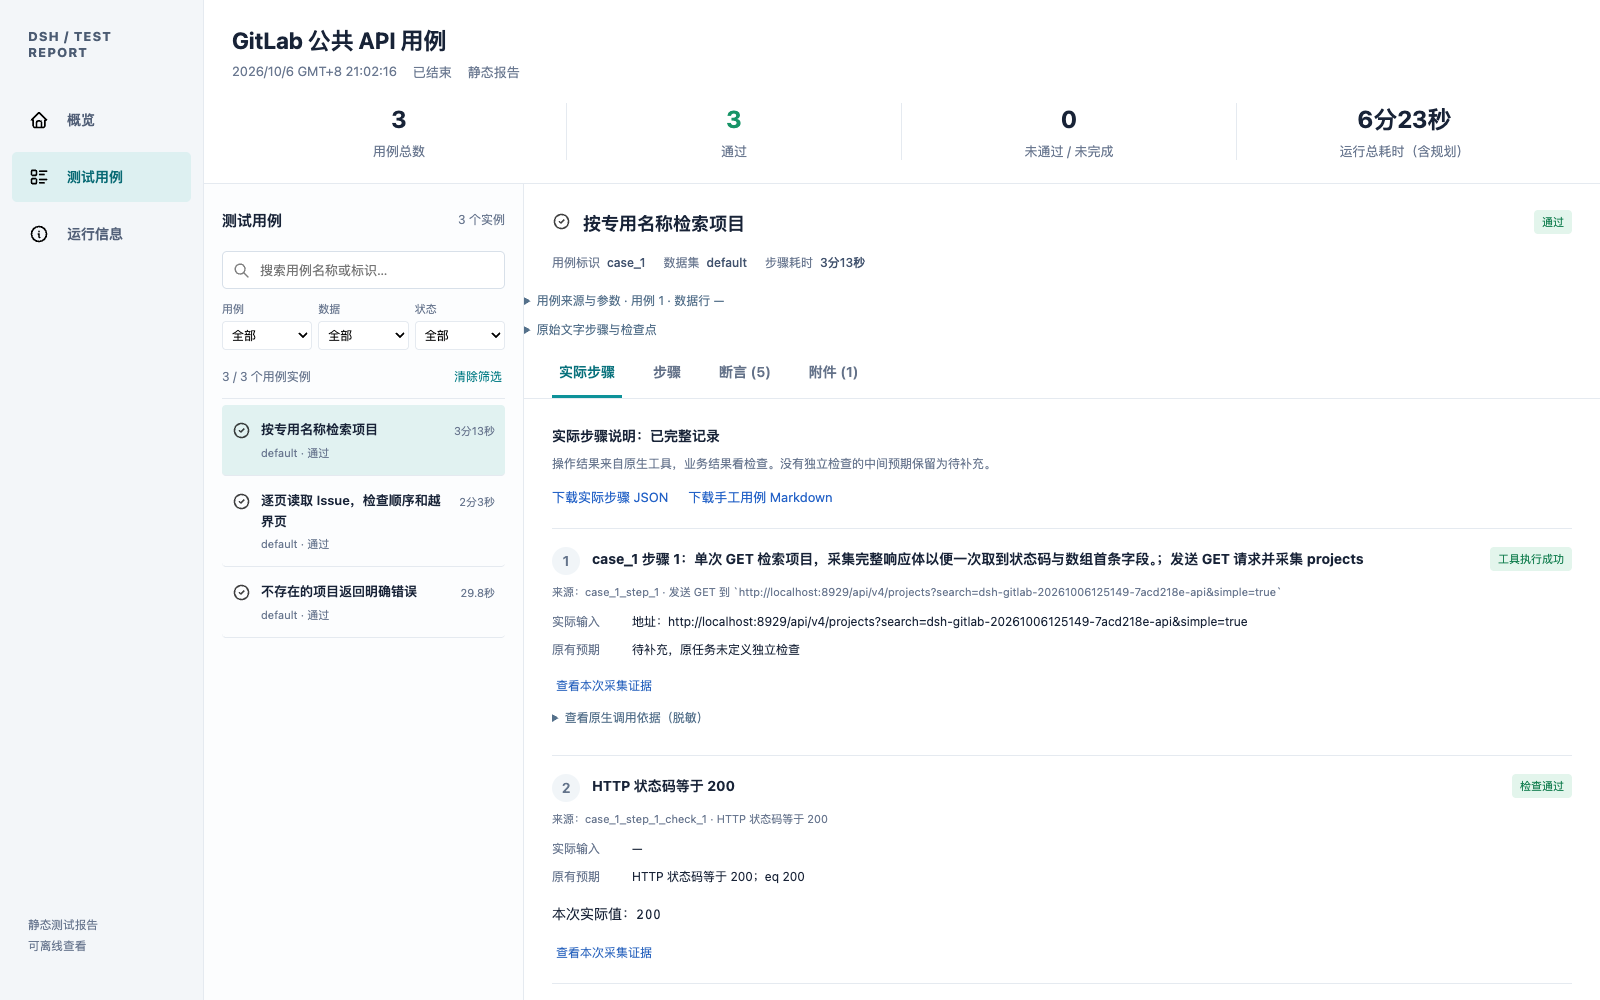Click step number 1 circle
Viewport: 1600px width, 1000px height.
(x=566, y=561)
